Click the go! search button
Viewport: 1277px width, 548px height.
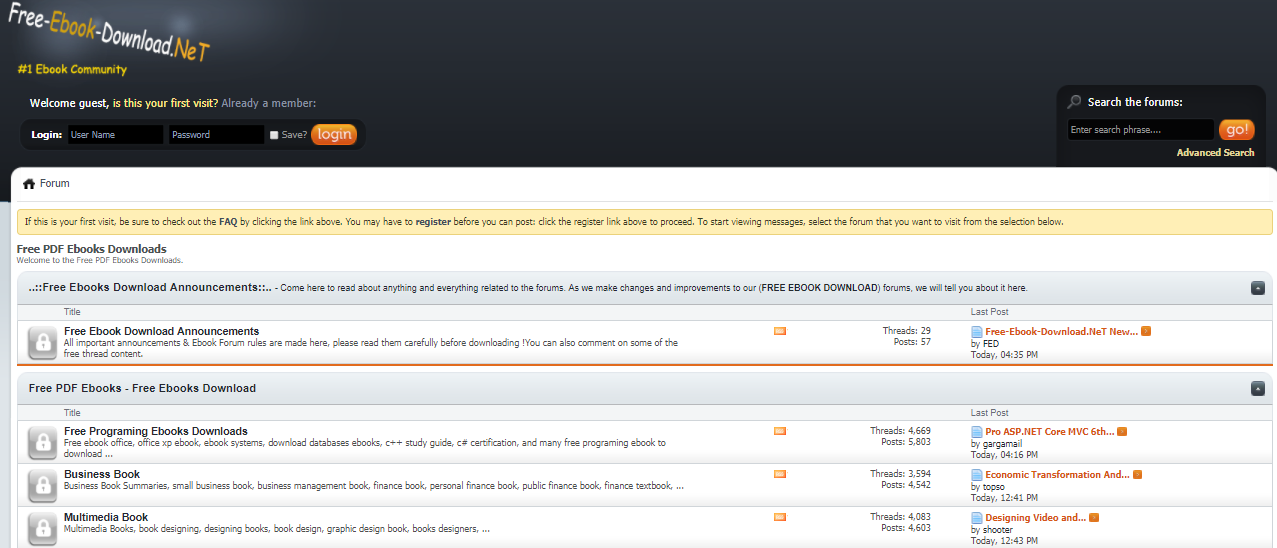coord(1237,130)
